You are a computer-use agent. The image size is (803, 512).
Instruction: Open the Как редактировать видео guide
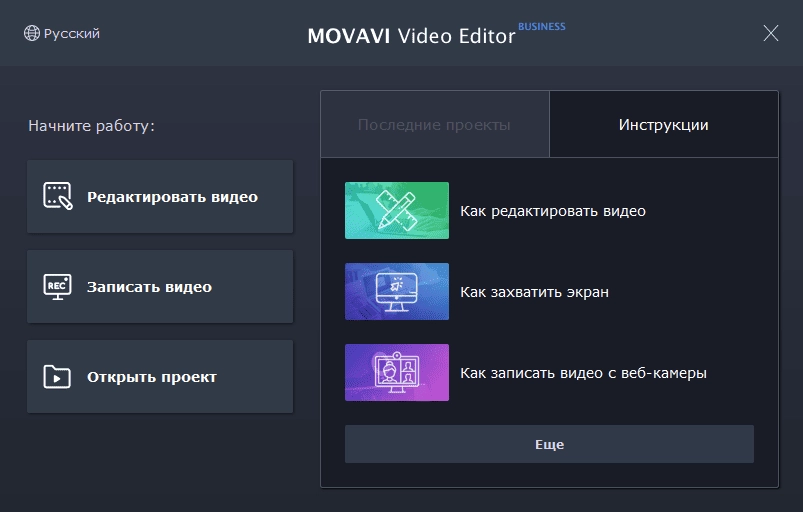point(553,211)
